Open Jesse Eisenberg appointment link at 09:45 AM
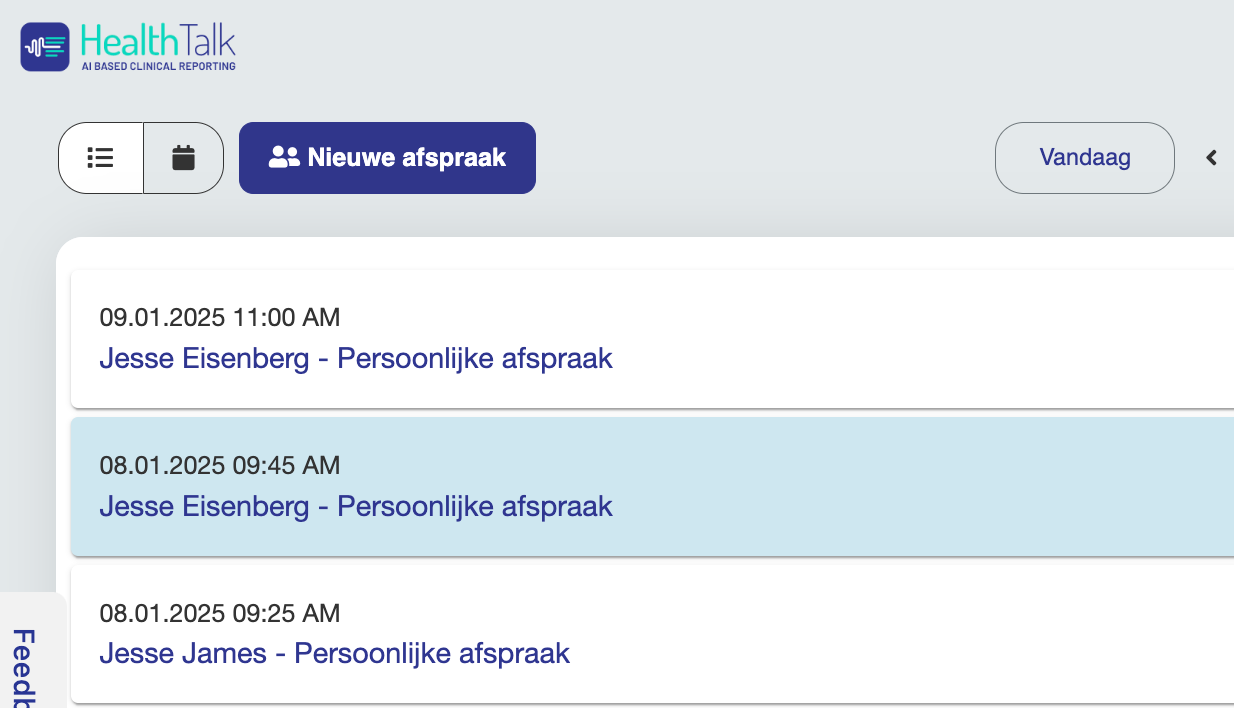 tap(355, 506)
